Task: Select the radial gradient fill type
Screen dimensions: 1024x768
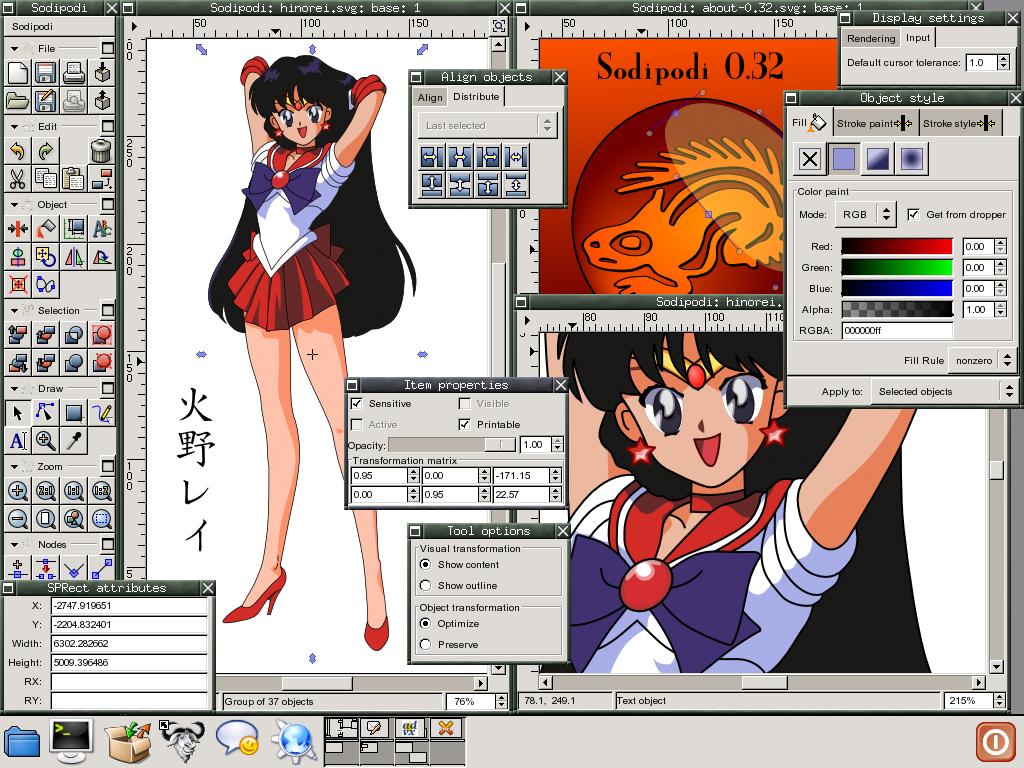Action: click(911, 159)
